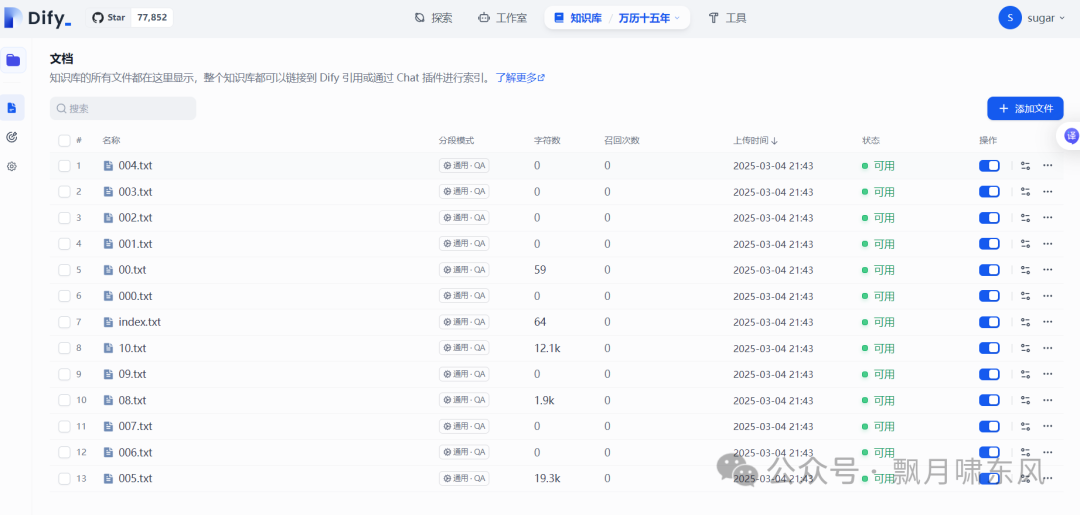Click the floating translate widget icon
The image size is (1080, 515).
[x=1071, y=136]
